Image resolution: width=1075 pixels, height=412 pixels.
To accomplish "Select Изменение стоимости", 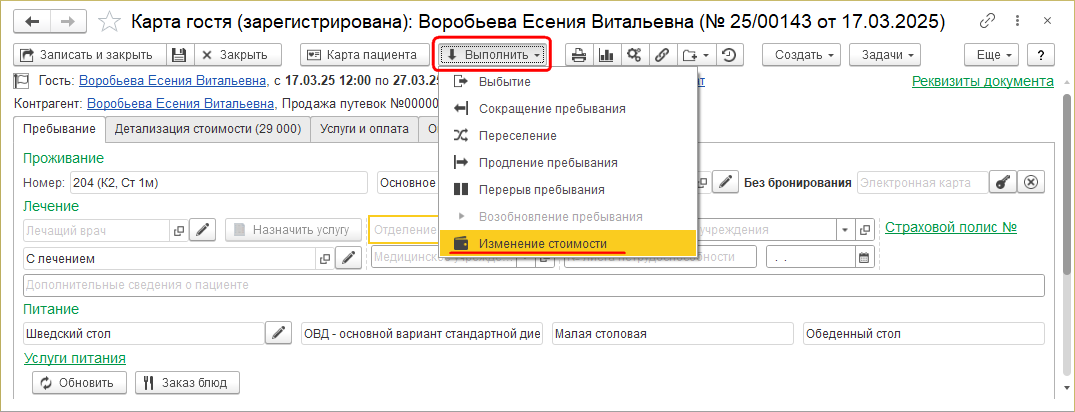I will point(568,243).
